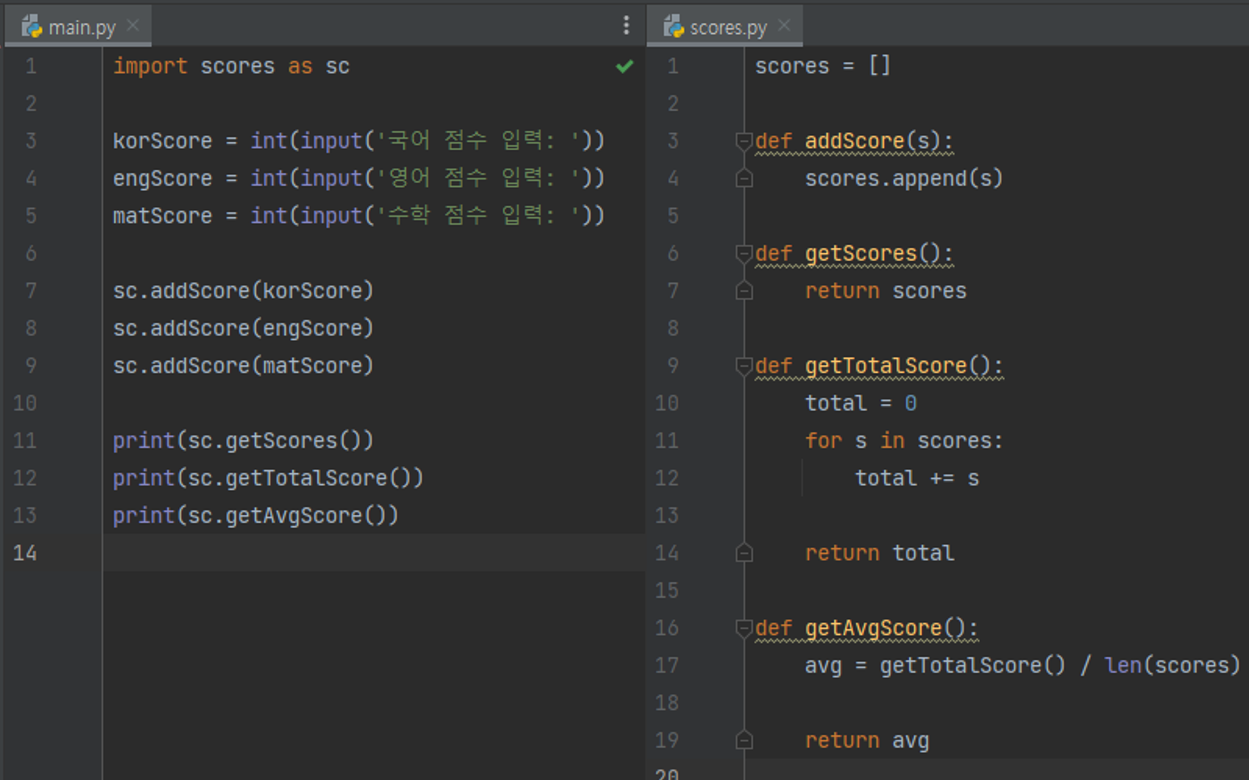The width and height of the screenshot is (1249, 780).
Task: Close the main.py tab
Action: [x=134, y=26]
